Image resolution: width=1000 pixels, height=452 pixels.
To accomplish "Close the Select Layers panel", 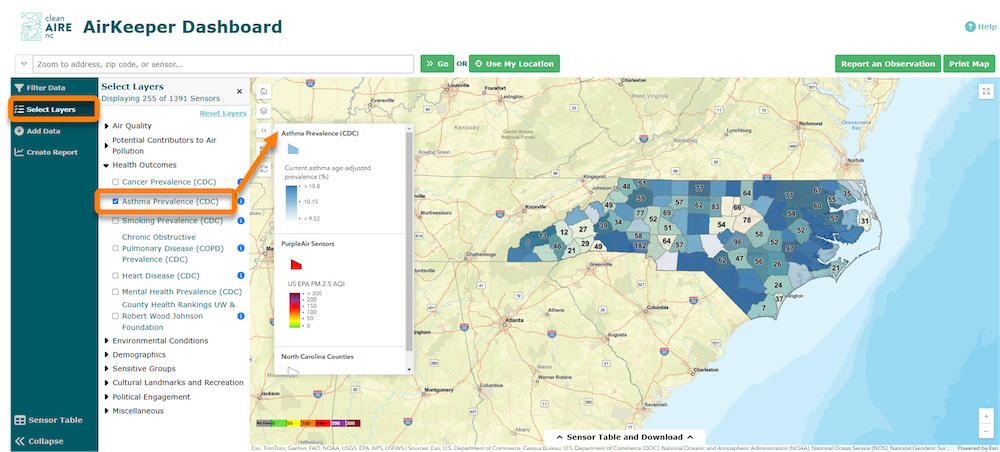I will pyautogui.click(x=239, y=91).
